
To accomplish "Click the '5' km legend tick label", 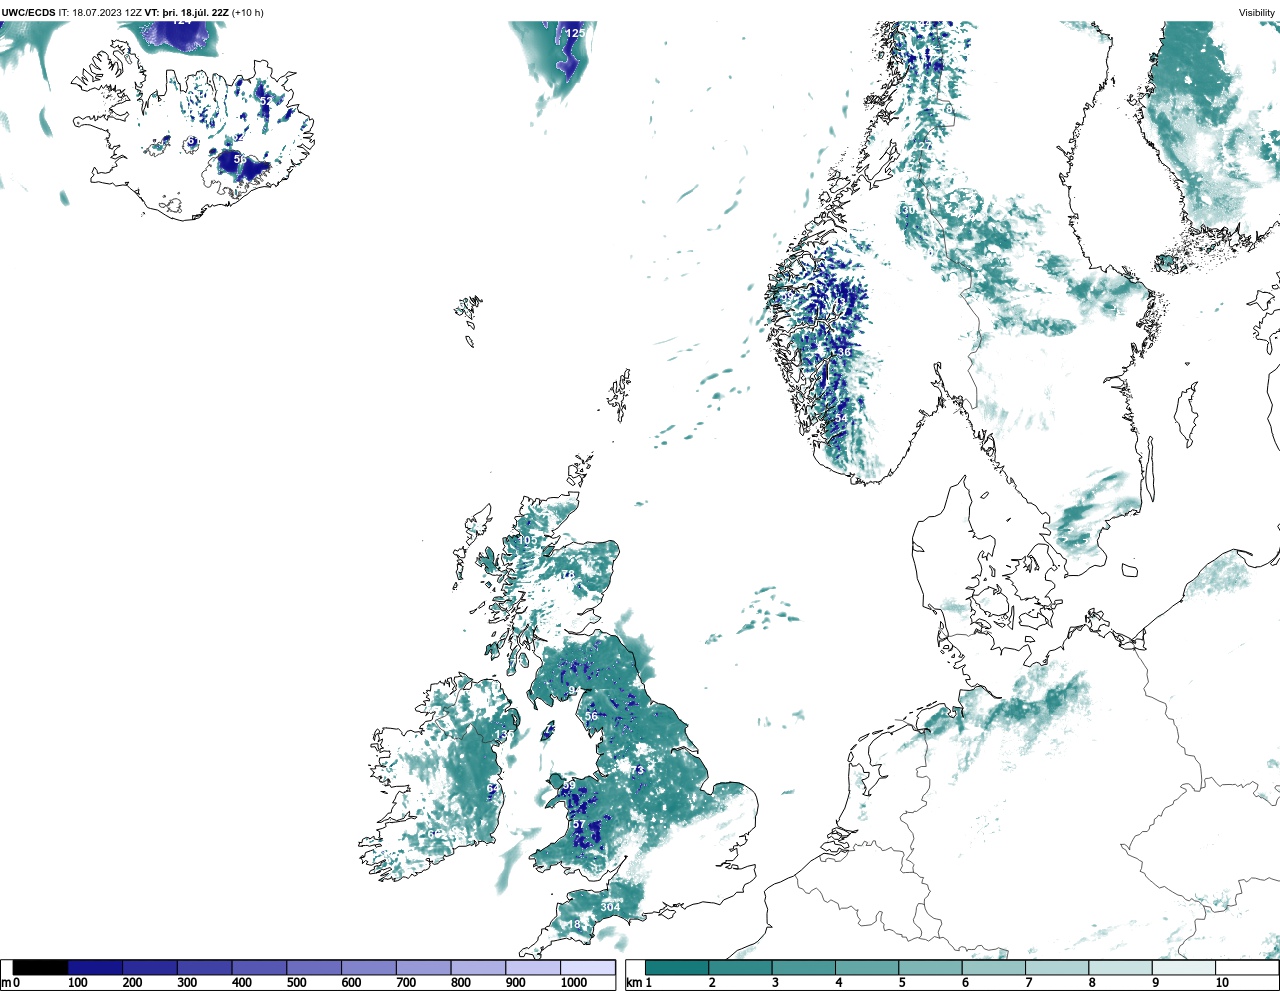I will click(x=902, y=983).
